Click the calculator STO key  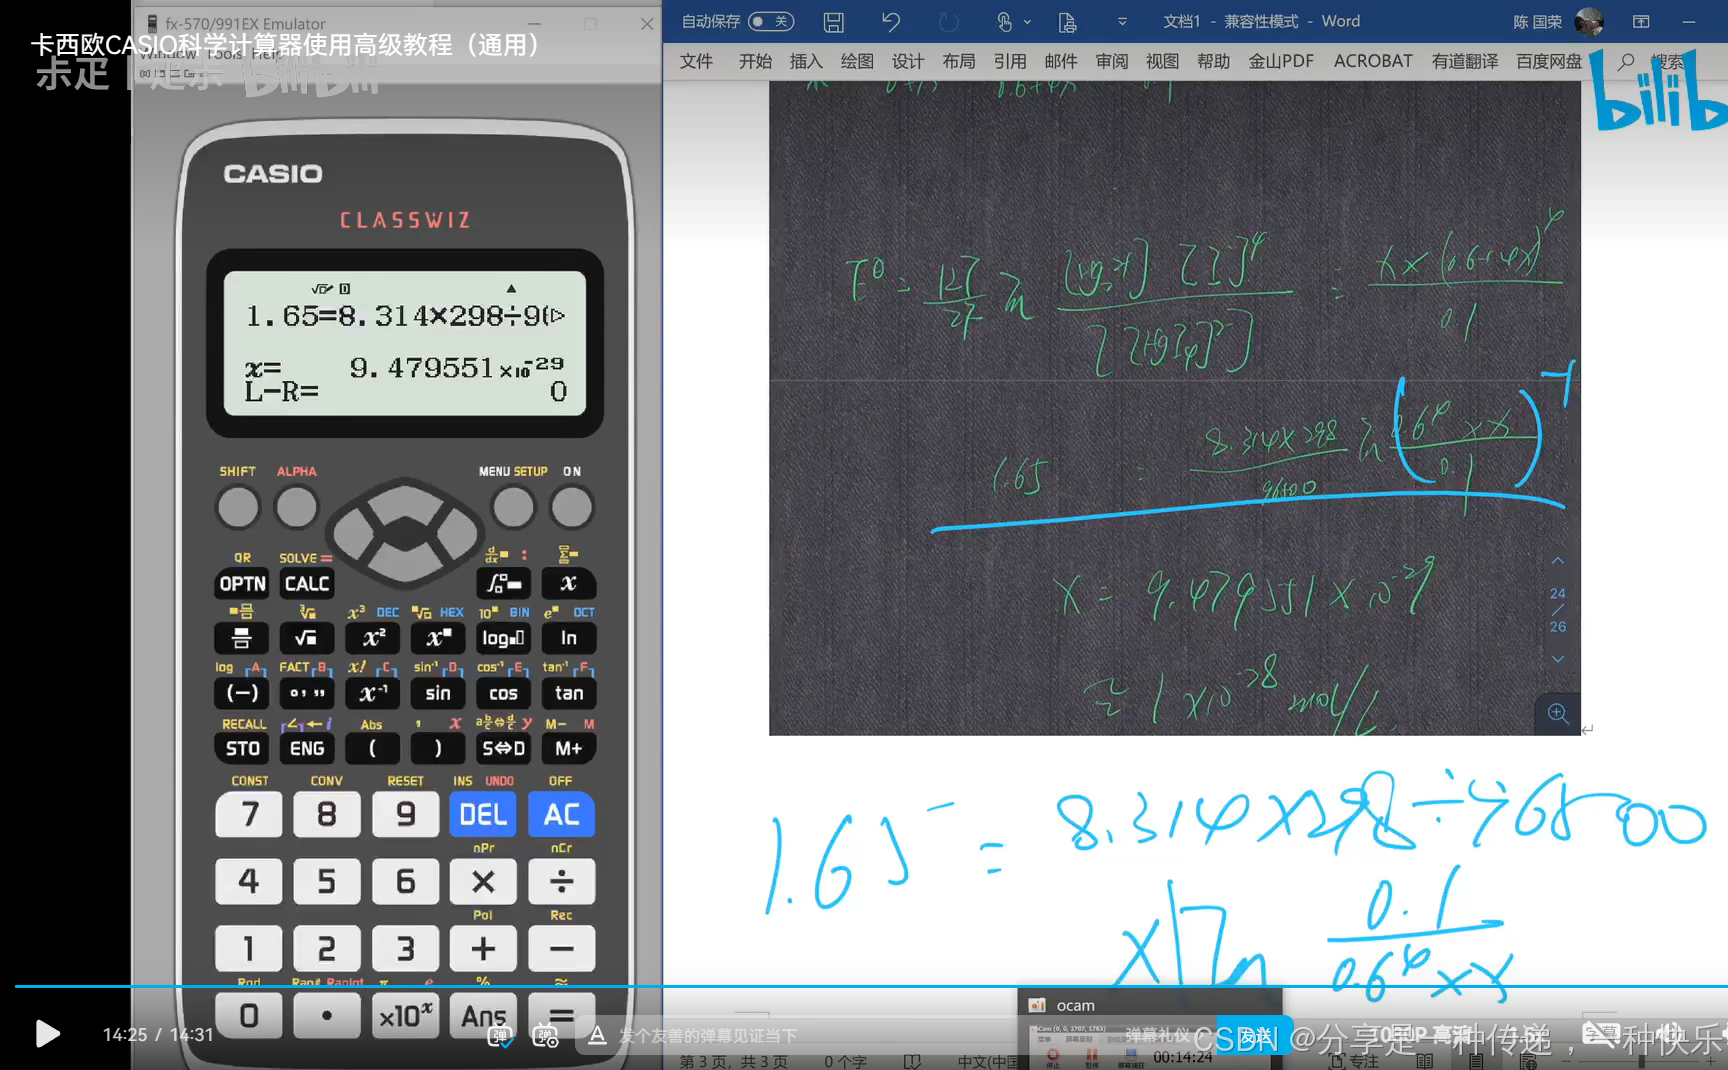(242, 748)
